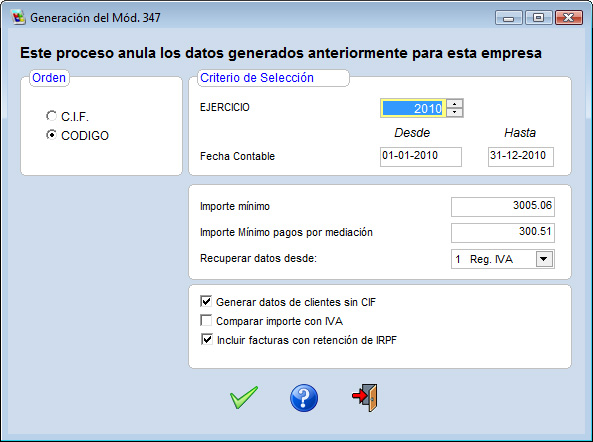Click the Hasta date field 31-12-2010

coord(521,157)
